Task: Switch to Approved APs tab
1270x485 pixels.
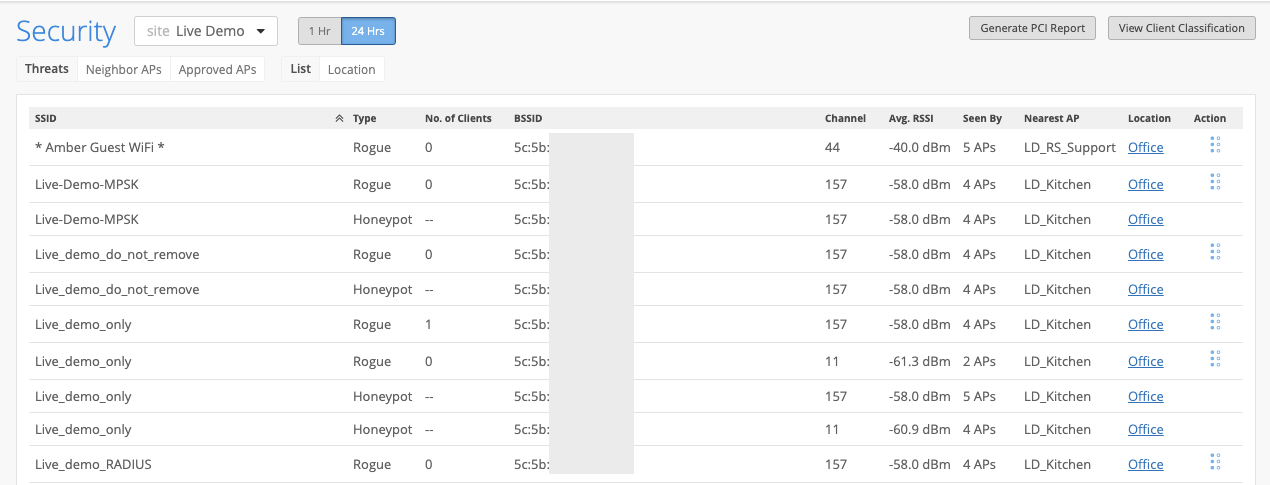Action: 217,69
